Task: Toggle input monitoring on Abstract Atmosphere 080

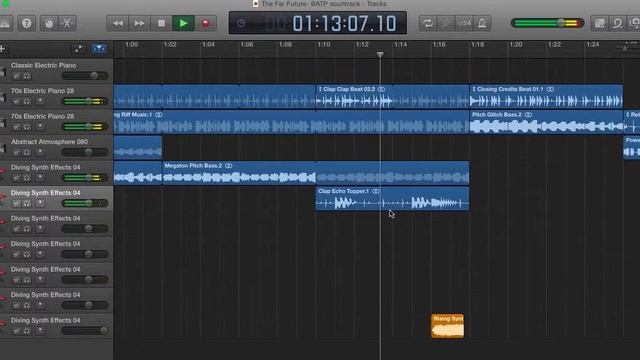Action: 40,152
